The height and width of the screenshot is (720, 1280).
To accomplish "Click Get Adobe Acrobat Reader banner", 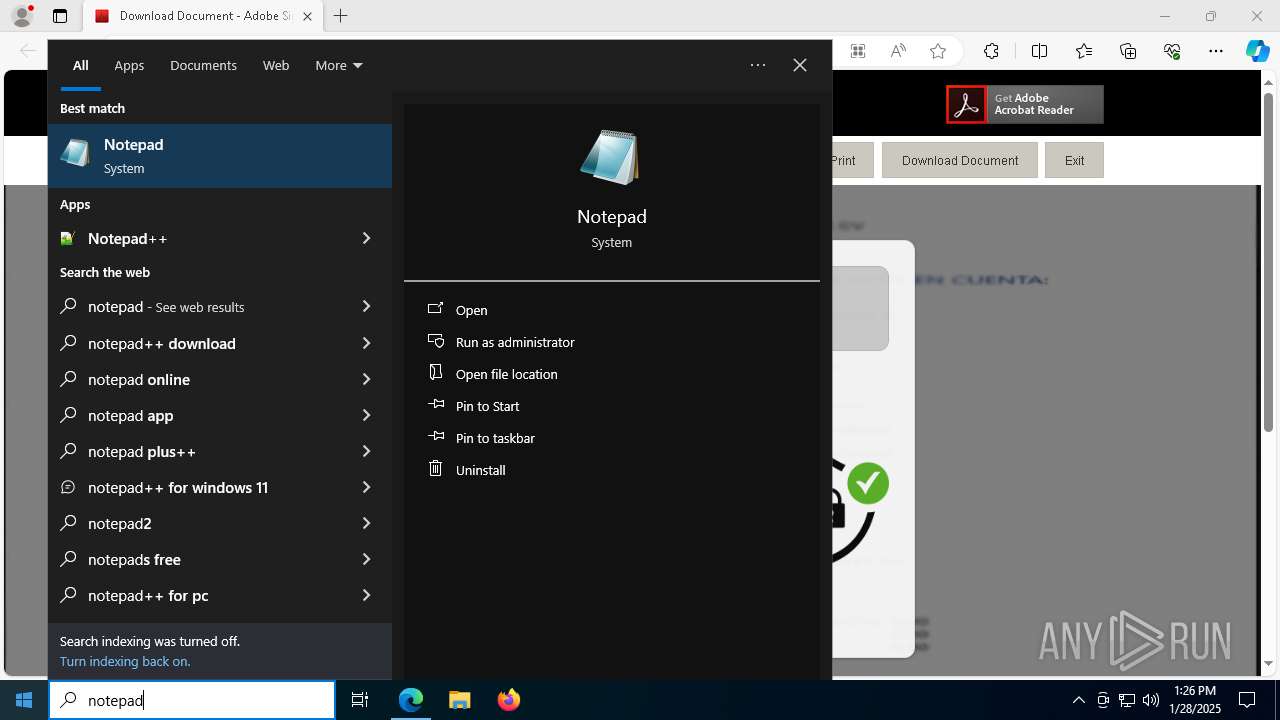I will [x=1025, y=104].
